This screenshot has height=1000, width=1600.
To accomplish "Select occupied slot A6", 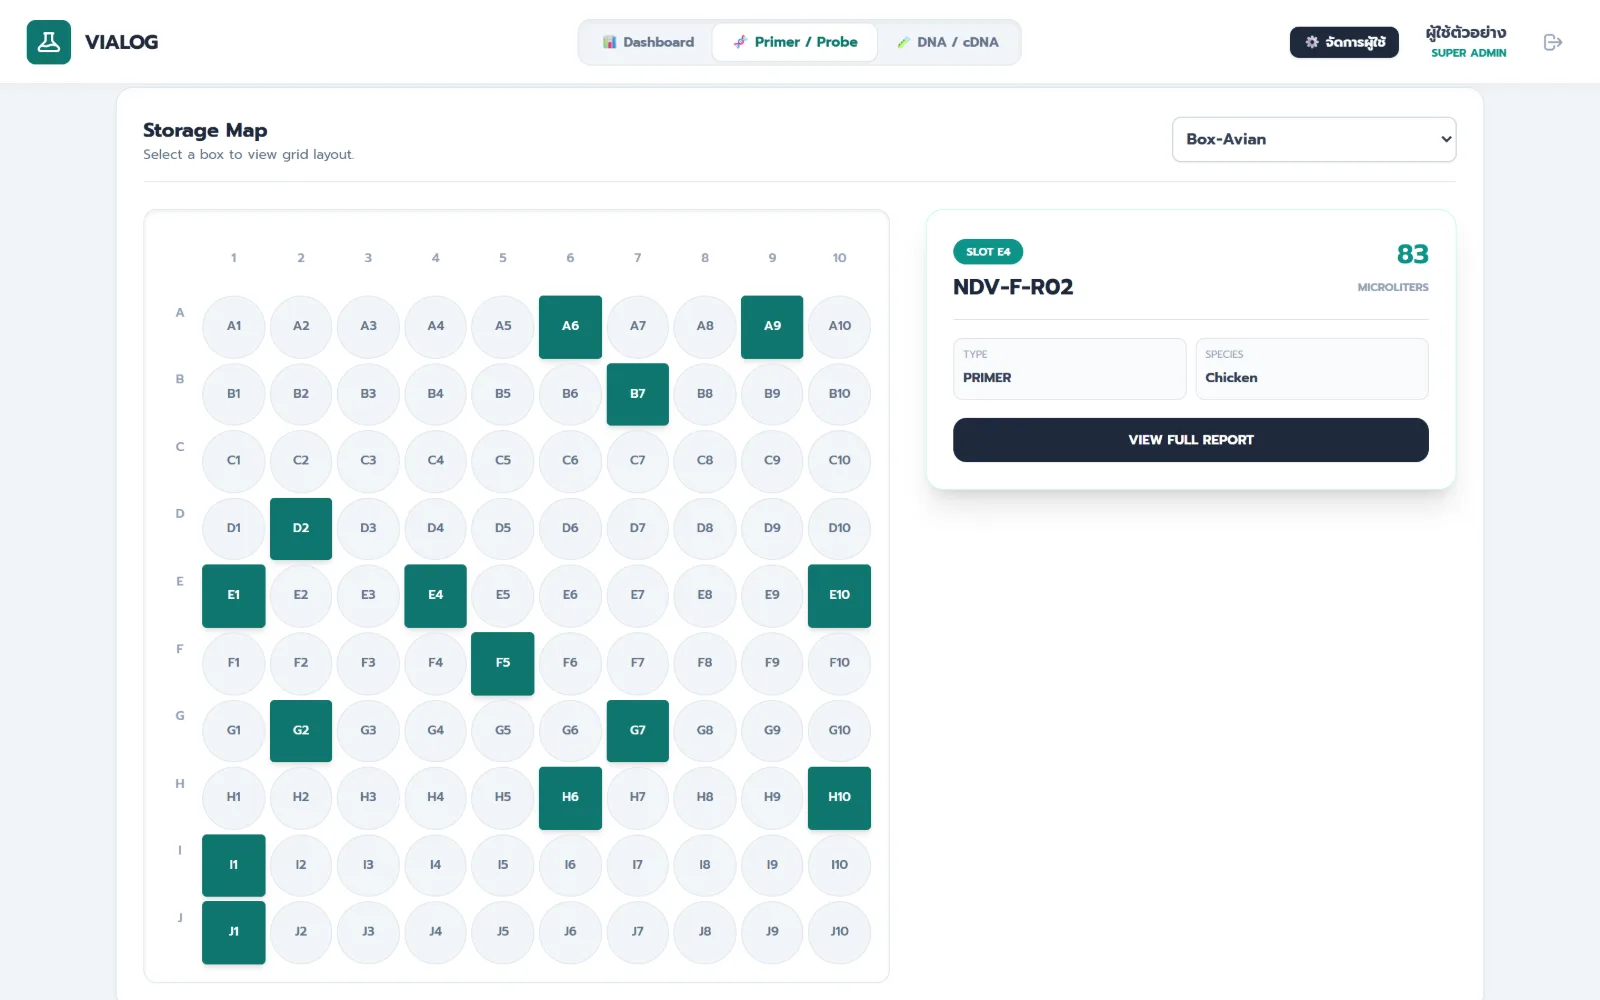I will coord(570,326).
